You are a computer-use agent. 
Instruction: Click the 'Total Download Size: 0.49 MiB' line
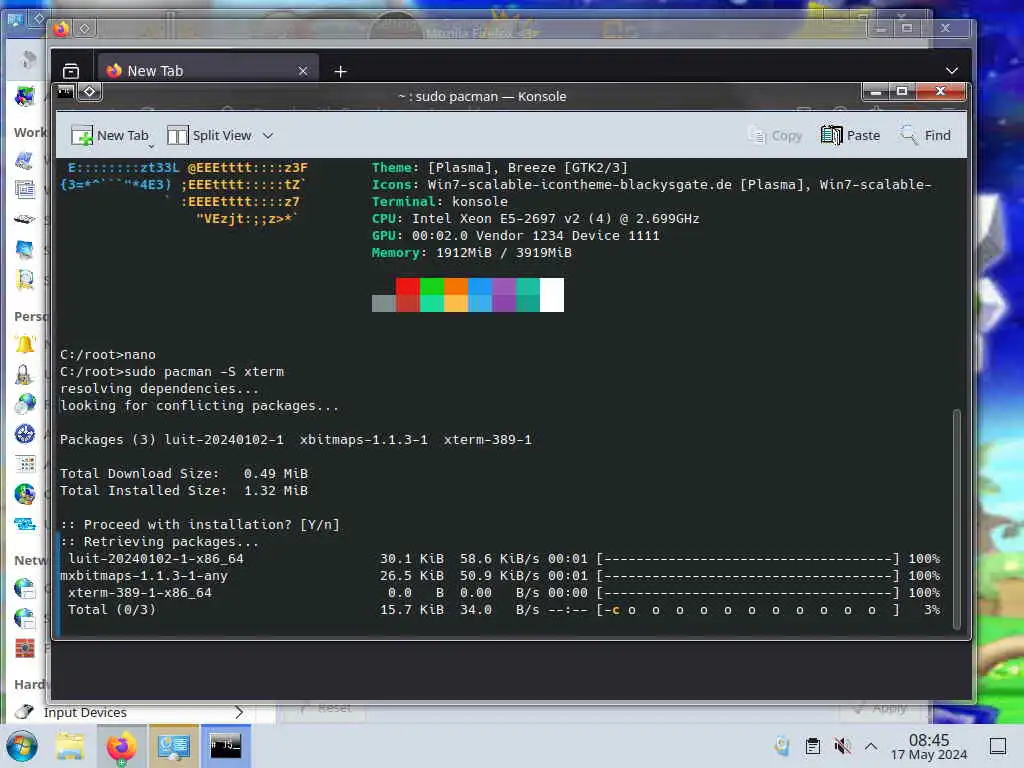pos(184,473)
